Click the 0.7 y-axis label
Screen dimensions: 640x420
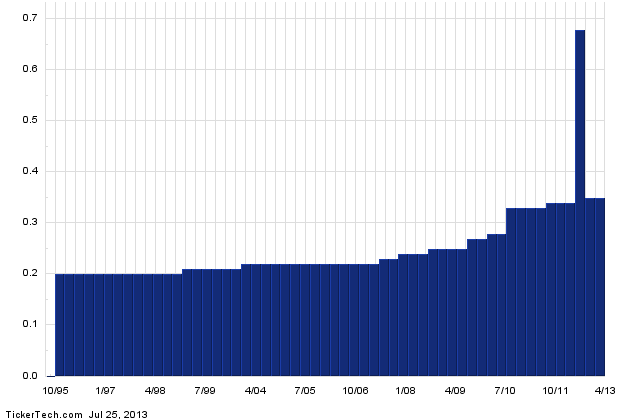point(30,18)
